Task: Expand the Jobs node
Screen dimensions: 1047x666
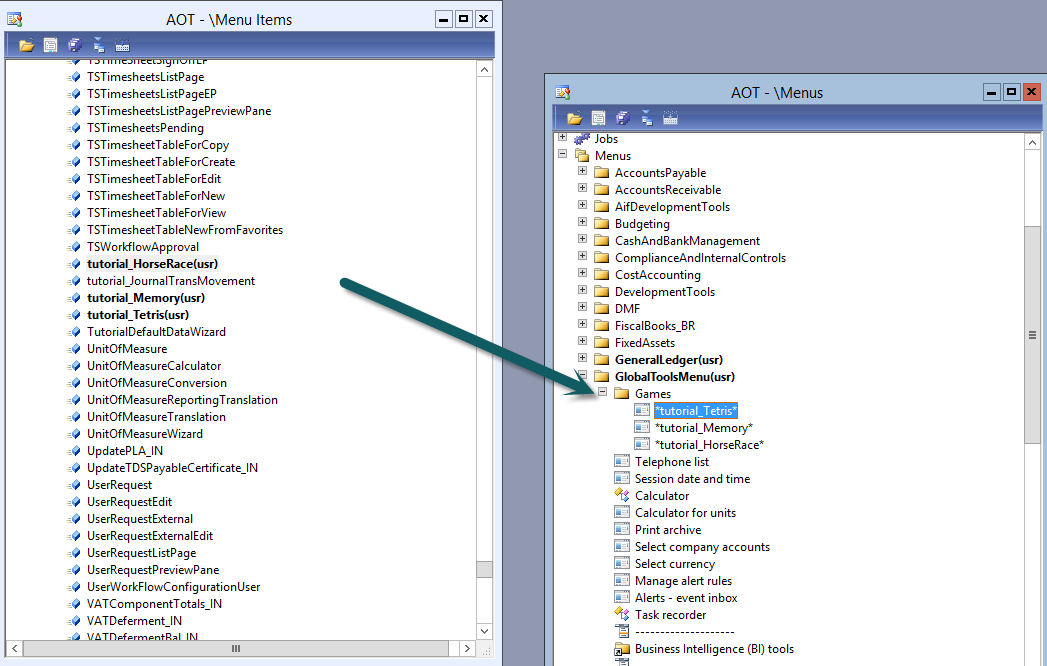Action: pyautogui.click(x=562, y=138)
